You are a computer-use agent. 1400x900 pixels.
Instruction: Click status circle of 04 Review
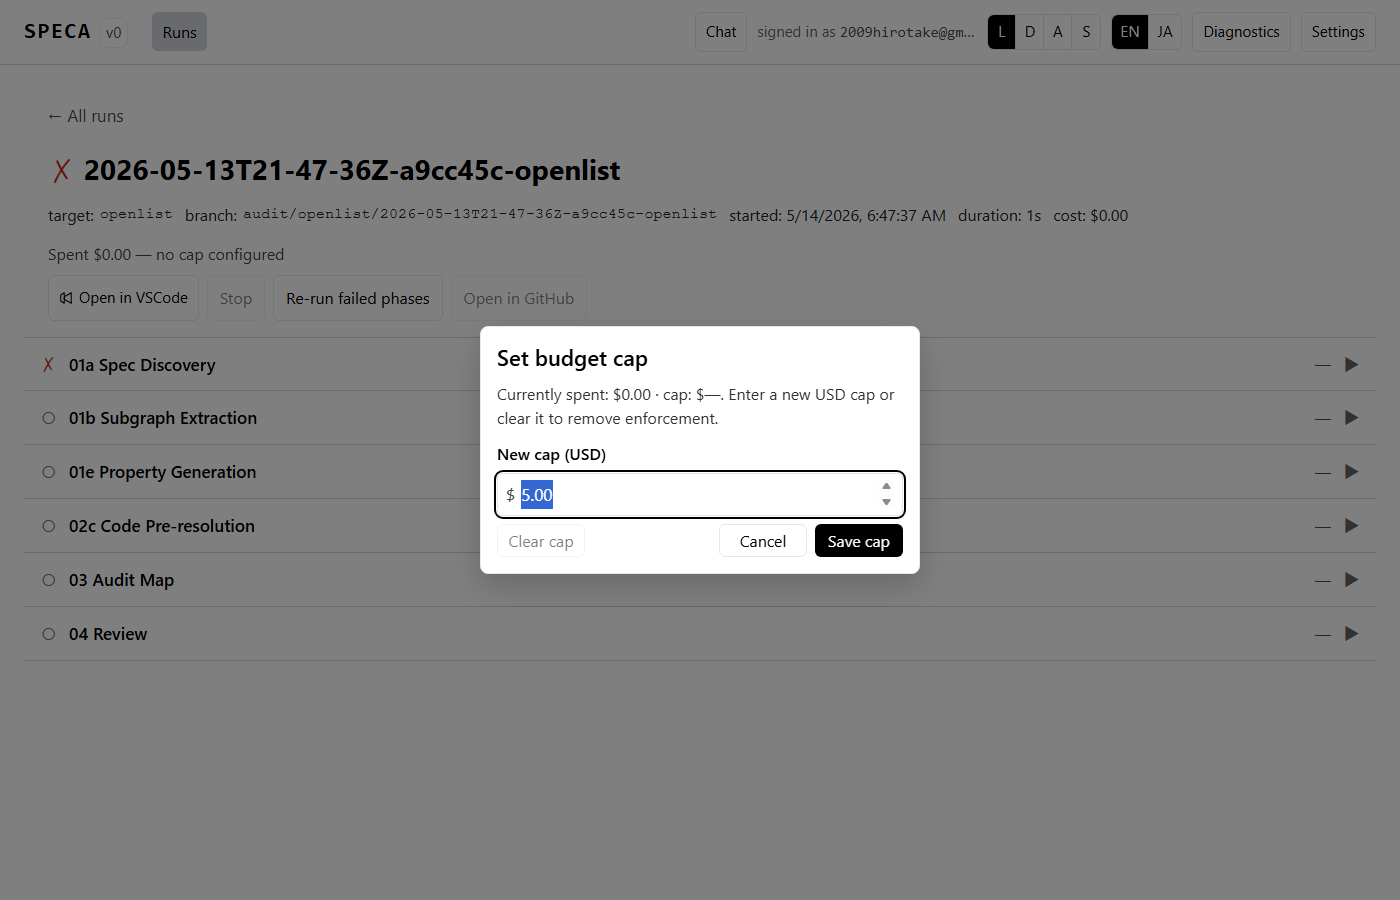point(48,634)
